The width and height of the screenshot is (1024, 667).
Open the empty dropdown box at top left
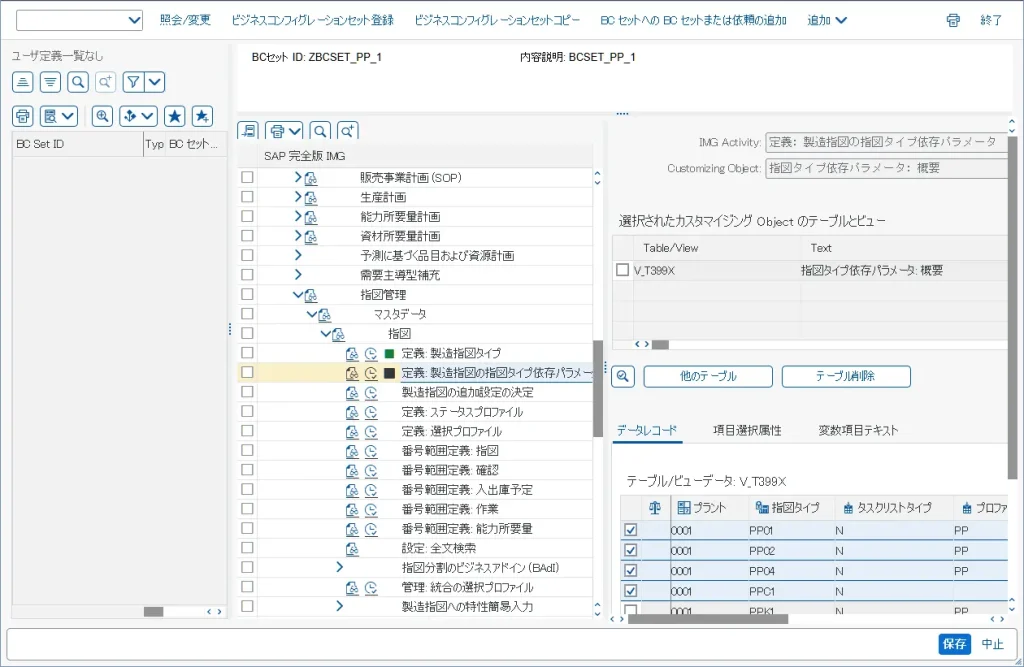(79, 20)
